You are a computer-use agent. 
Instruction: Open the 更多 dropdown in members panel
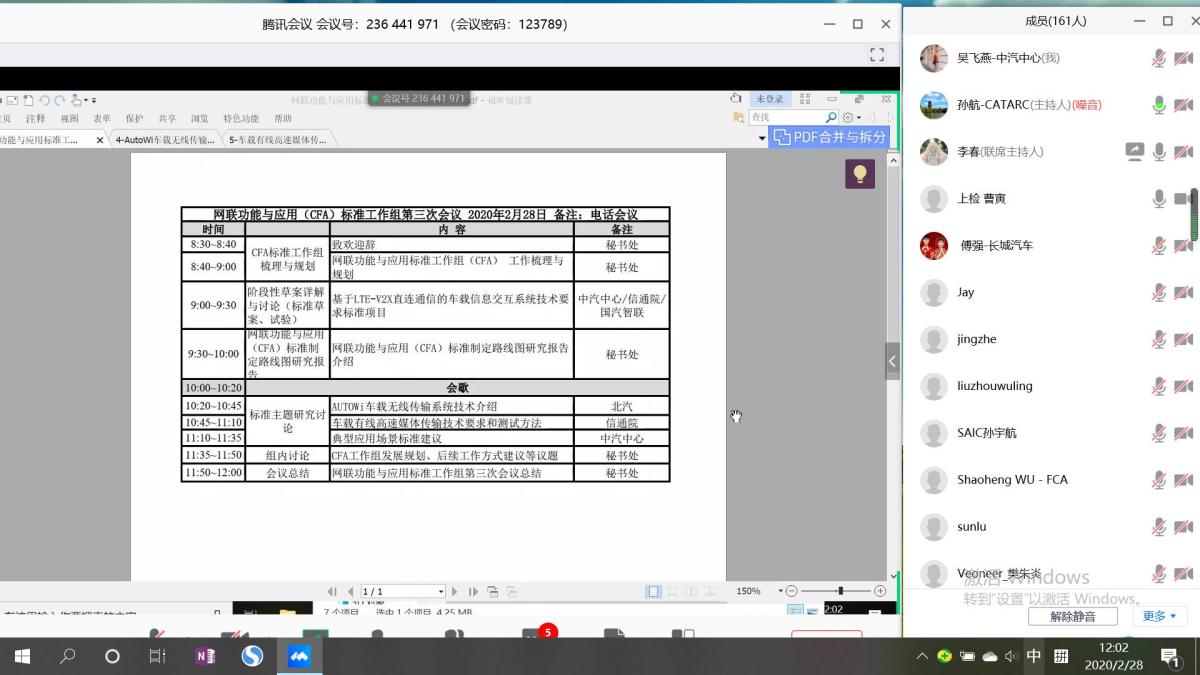coord(1159,616)
